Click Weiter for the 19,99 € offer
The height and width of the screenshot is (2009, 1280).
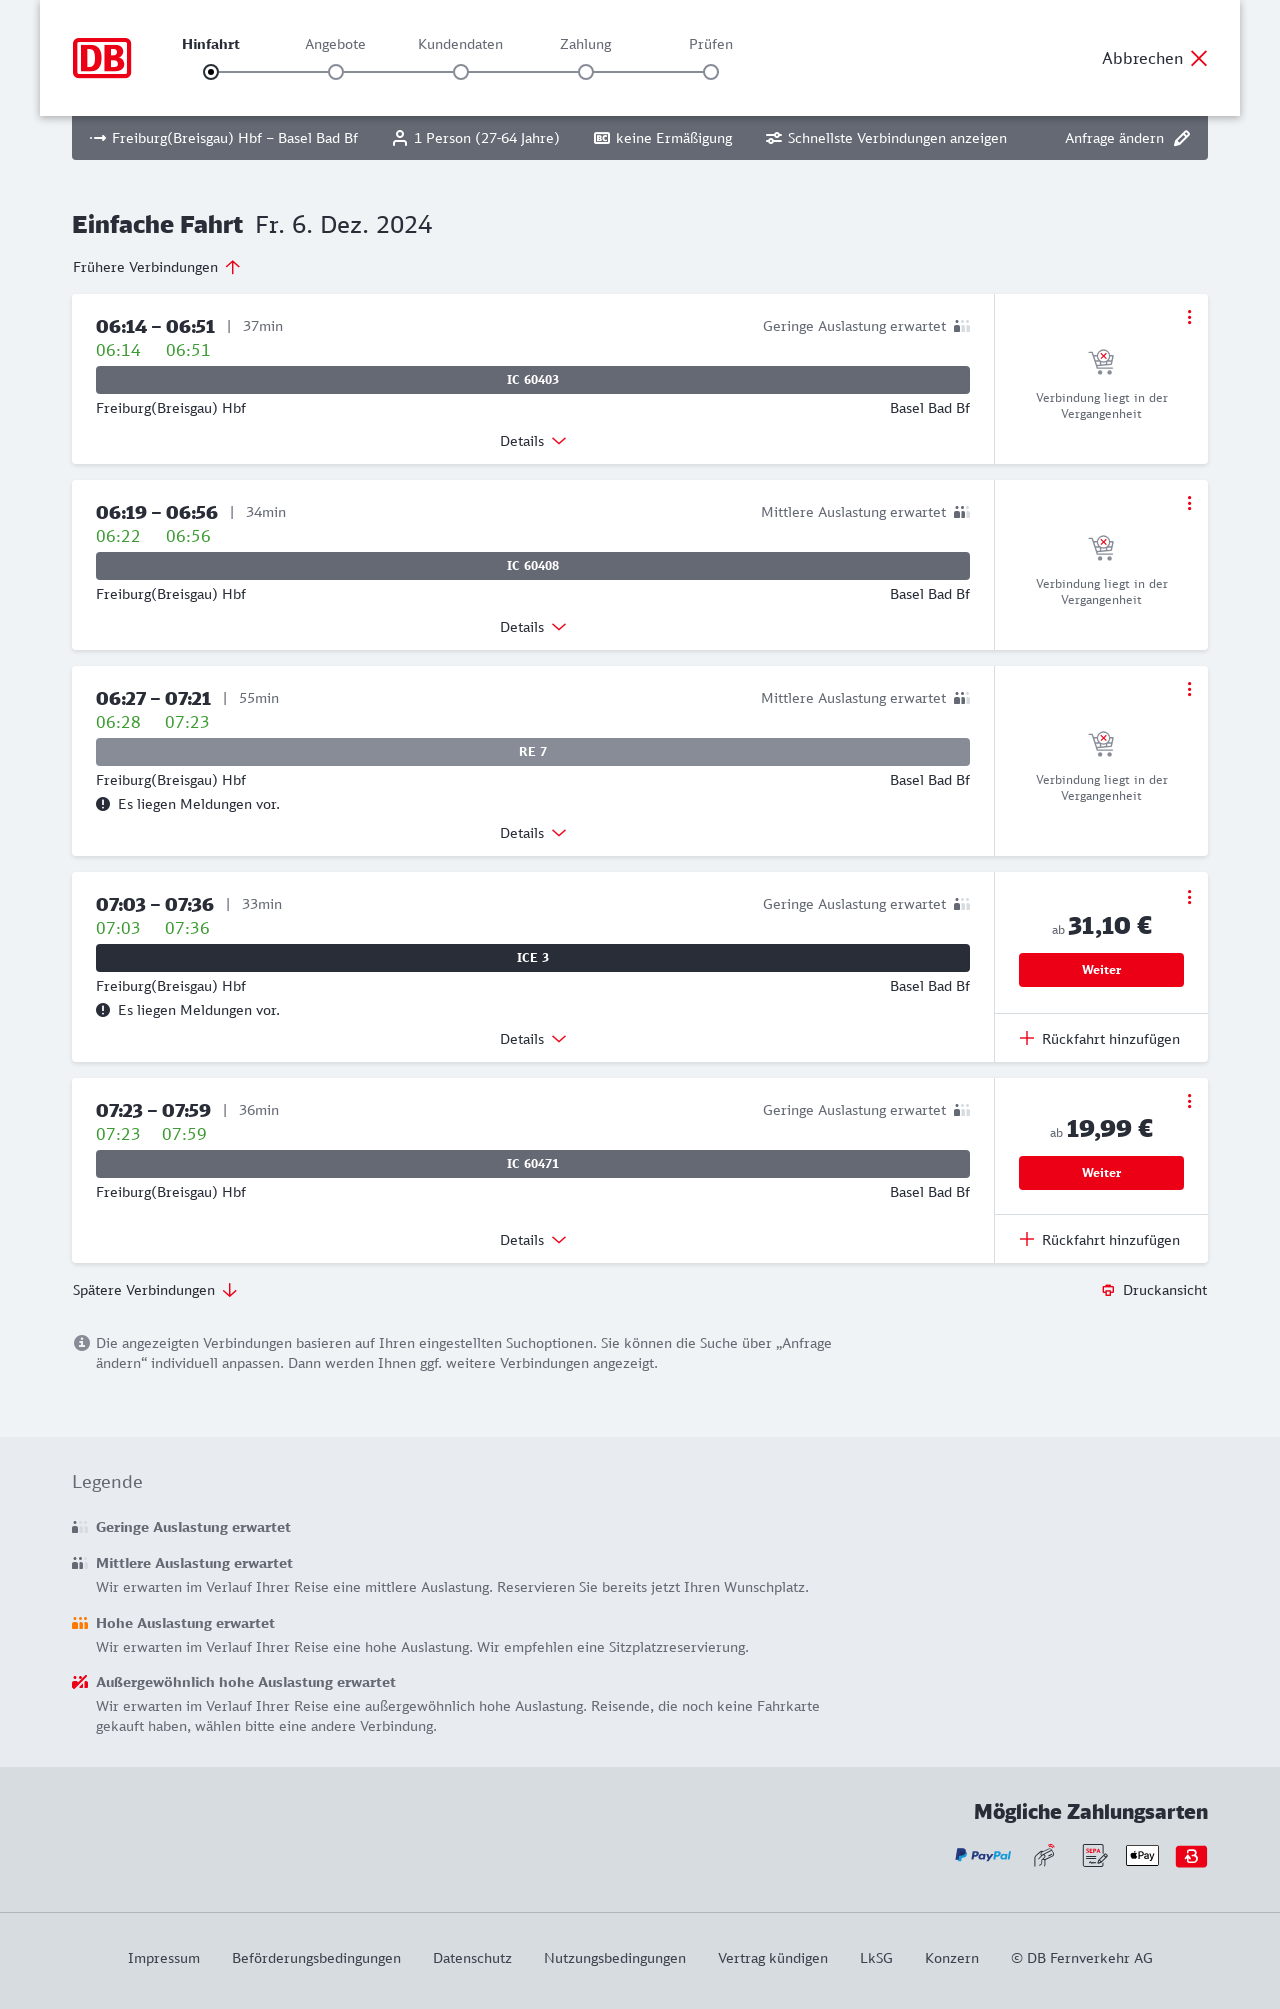pos(1101,1173)
